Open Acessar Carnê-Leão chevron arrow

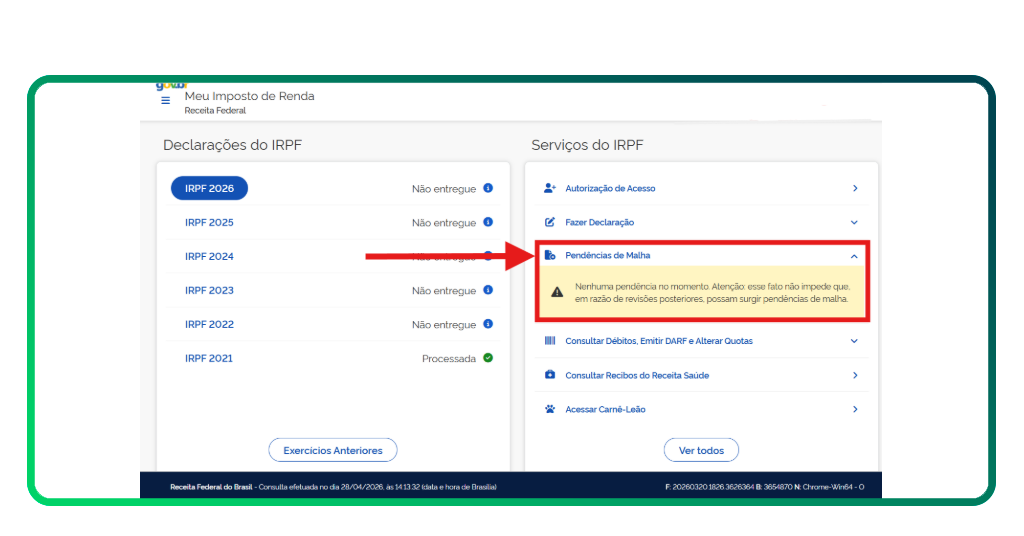[x=855, y=409]
